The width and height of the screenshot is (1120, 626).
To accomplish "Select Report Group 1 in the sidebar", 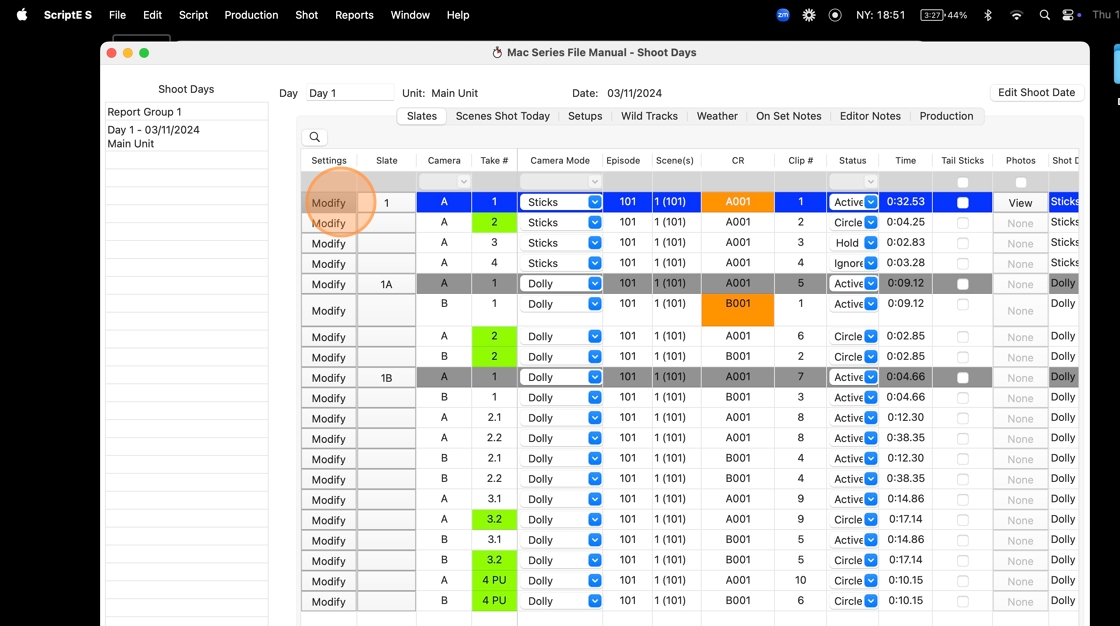I will pyautogui.click(x=186, y=112).
